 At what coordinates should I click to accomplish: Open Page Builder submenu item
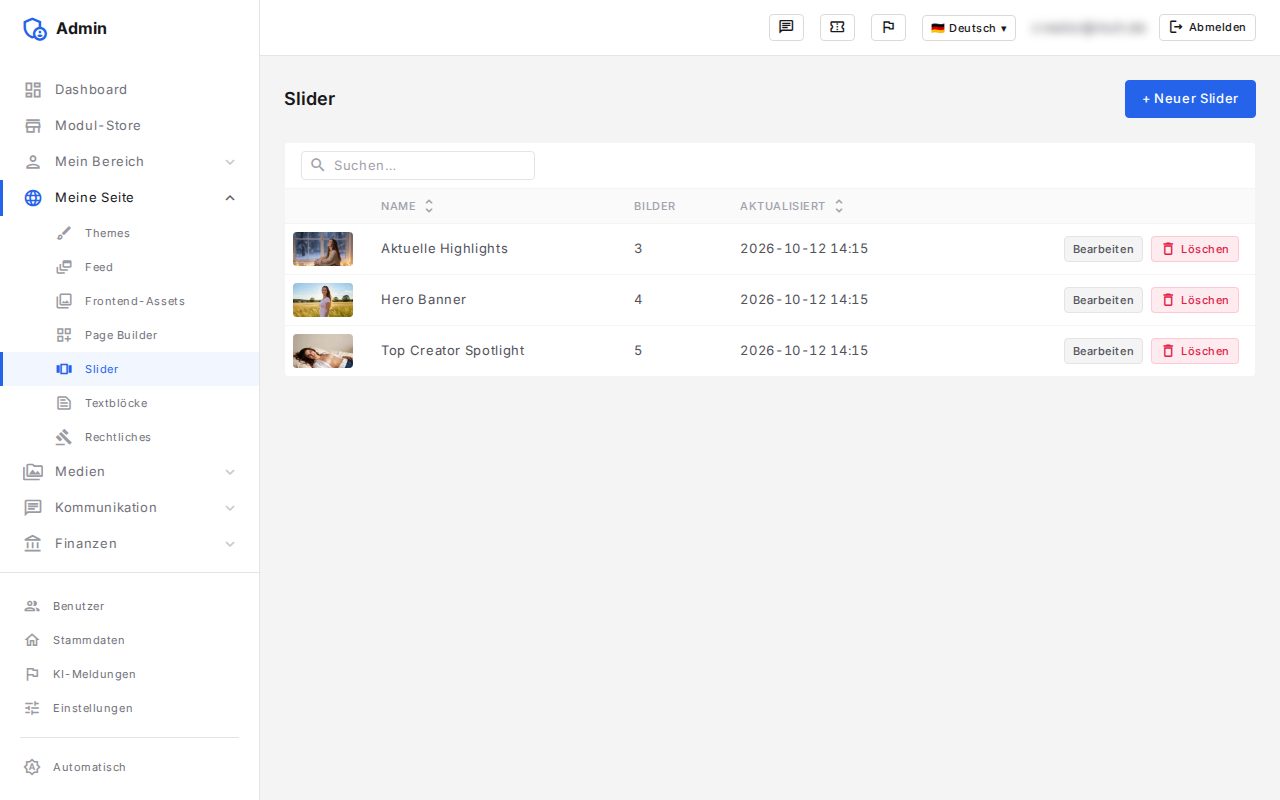[x=130, y=335]
